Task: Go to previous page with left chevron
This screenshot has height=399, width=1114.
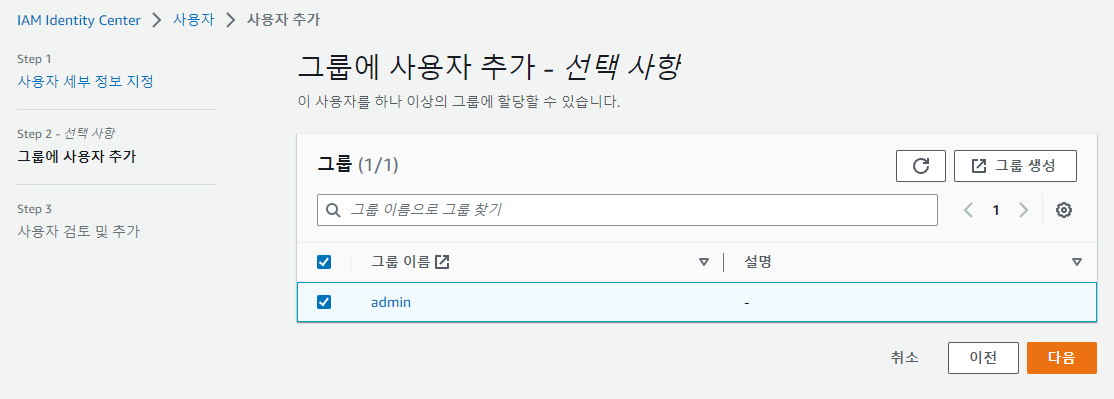Action: point(968,210)
